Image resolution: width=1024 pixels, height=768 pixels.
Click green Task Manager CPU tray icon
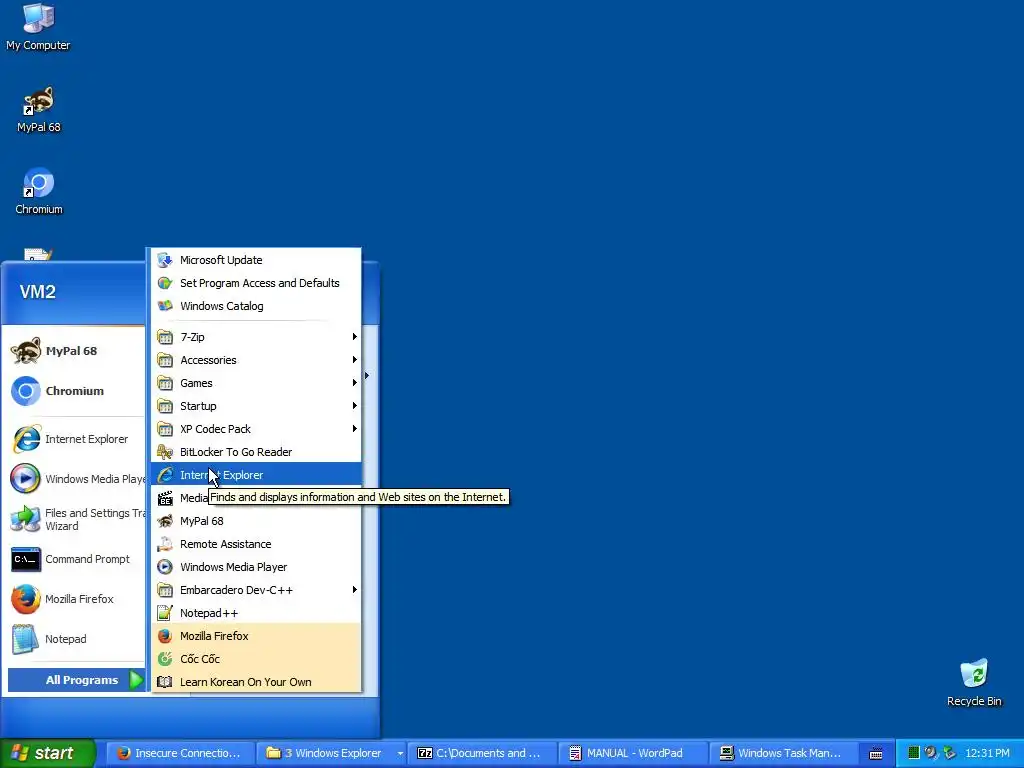click(x=914, y=753)
